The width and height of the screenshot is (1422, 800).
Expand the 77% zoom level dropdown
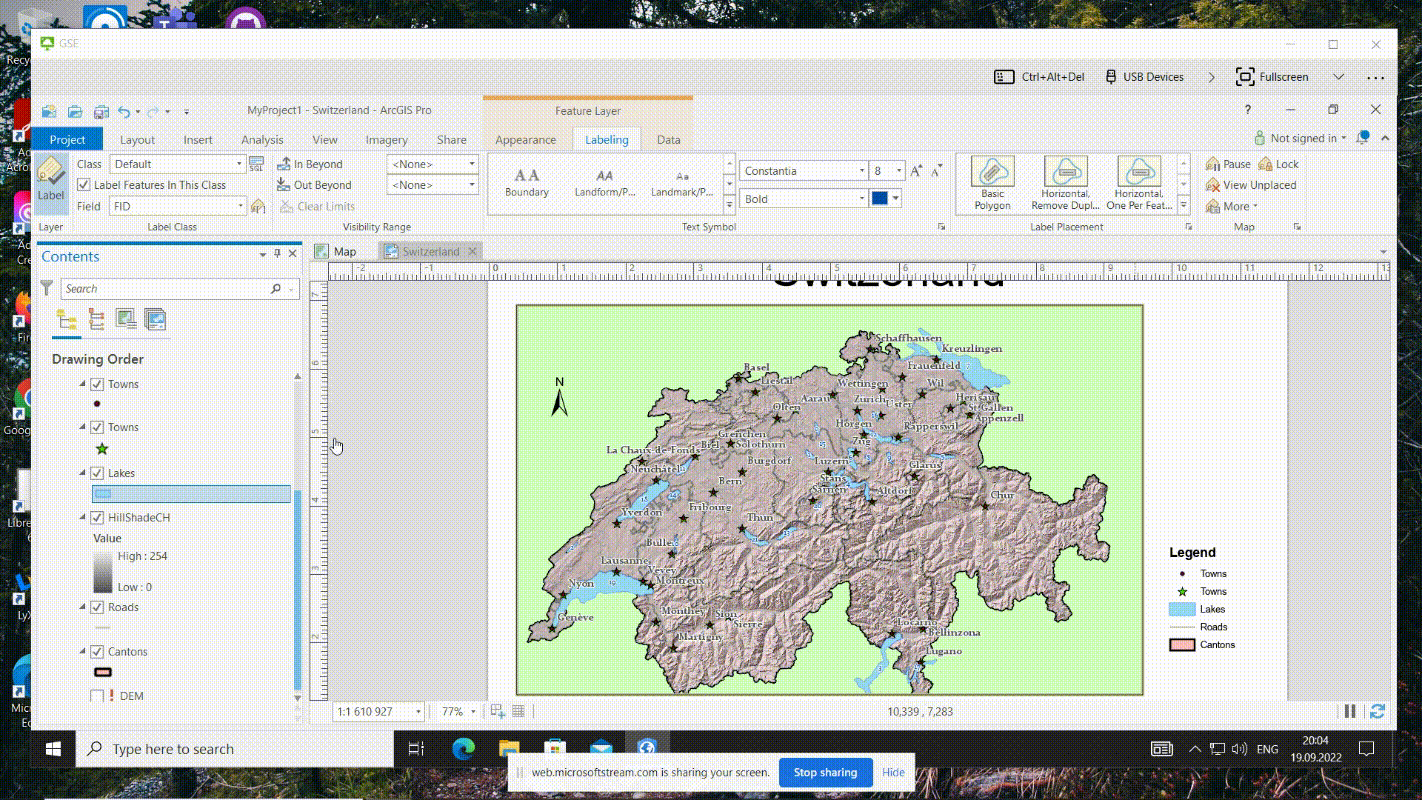(475, 712)
